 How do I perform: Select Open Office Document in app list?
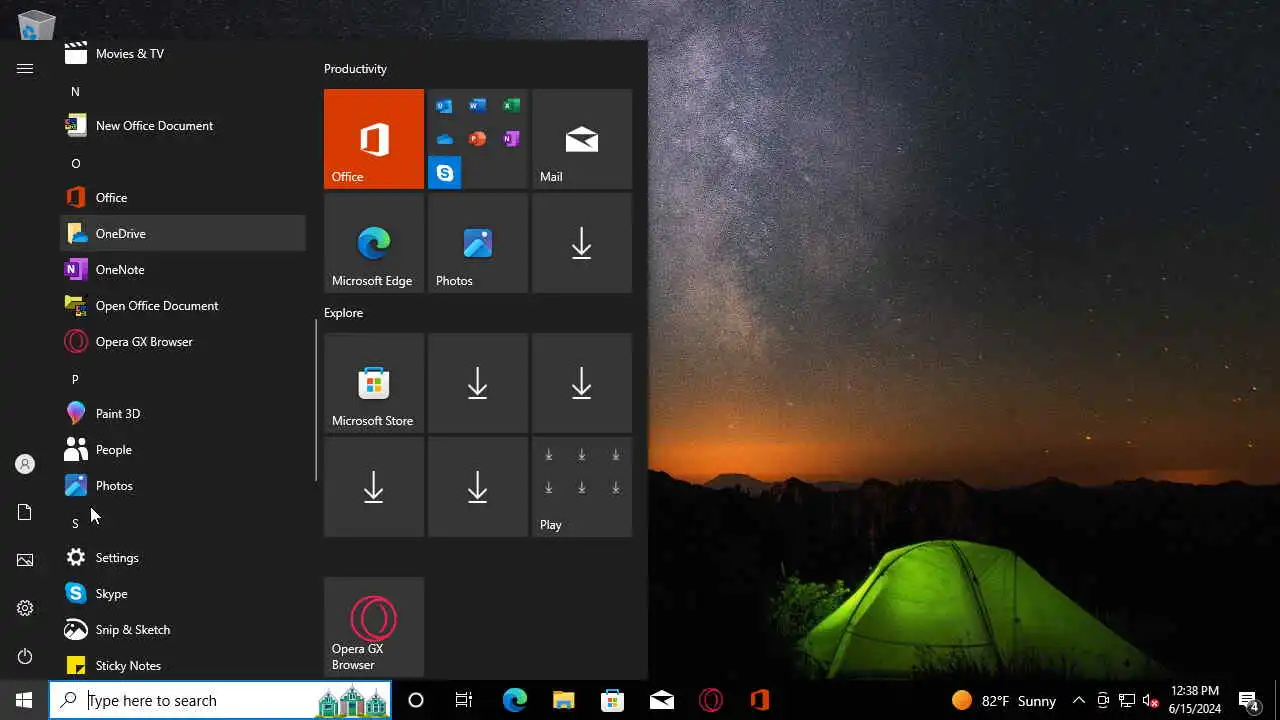click(x=183, y=306)
